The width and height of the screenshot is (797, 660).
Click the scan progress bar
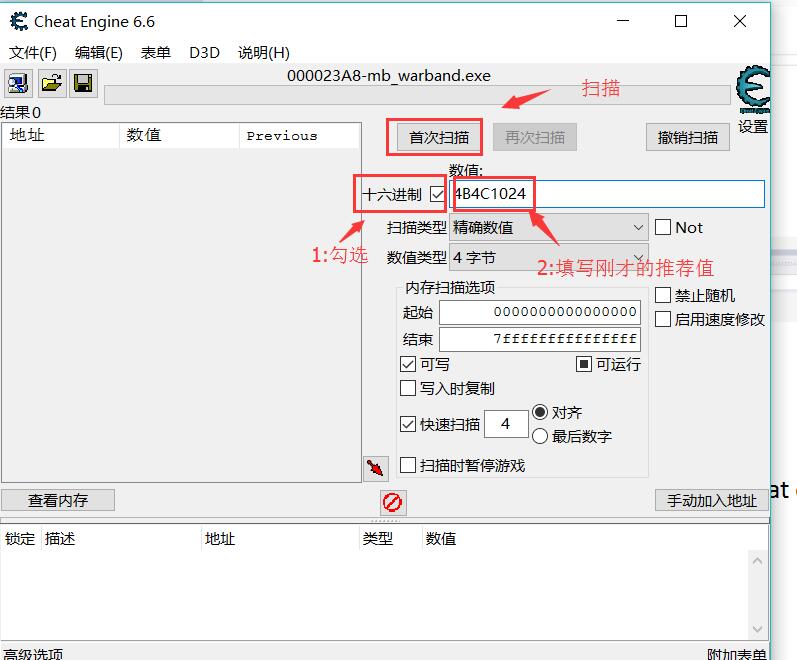[x=417, y=95]
